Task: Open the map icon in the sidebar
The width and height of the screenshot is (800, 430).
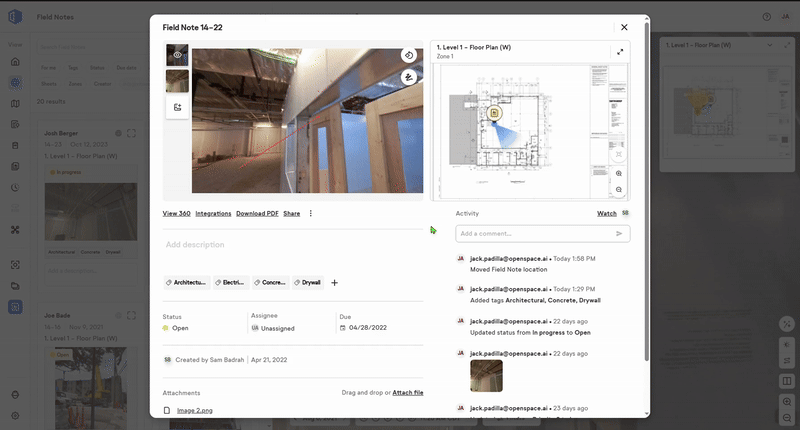Action: tap(15, 104)
